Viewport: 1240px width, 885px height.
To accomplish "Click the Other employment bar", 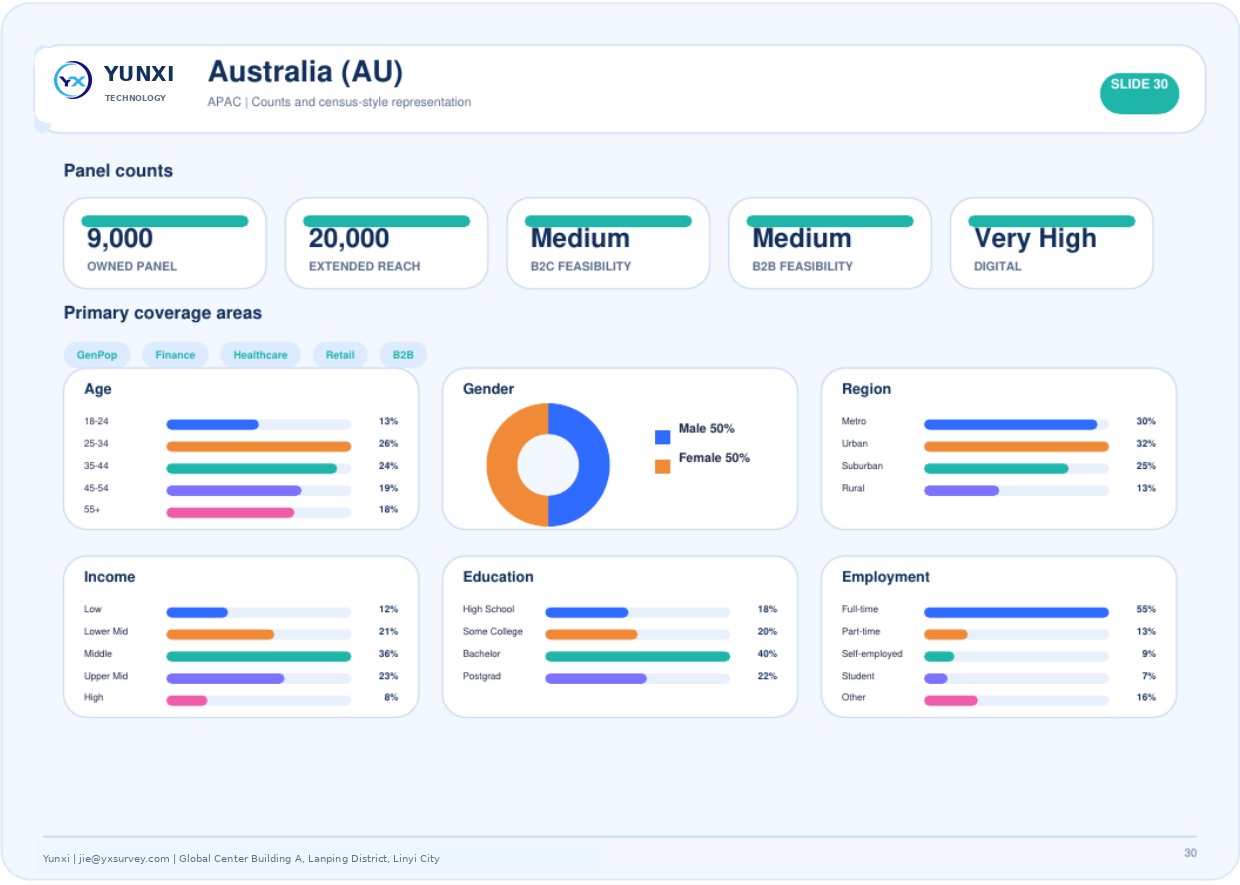I will tap(951, 701).
